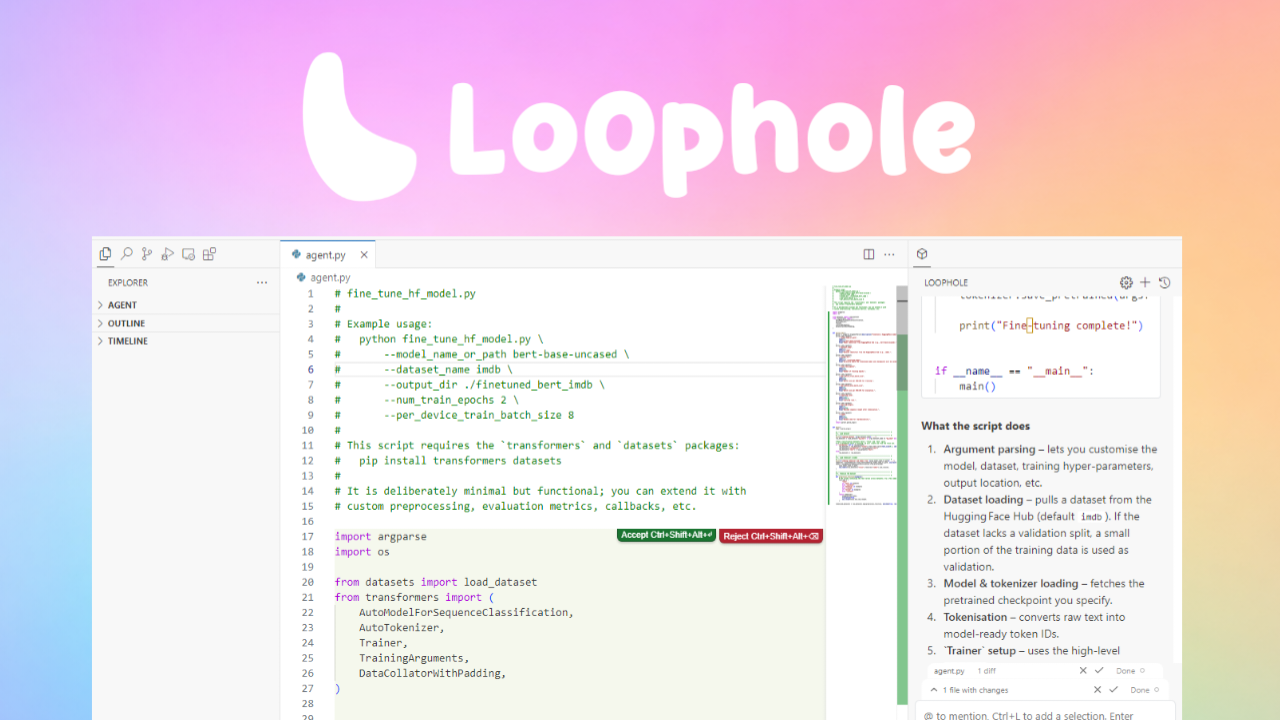
Task: Click the 'import argparse' code line
Action: [380, 536]
